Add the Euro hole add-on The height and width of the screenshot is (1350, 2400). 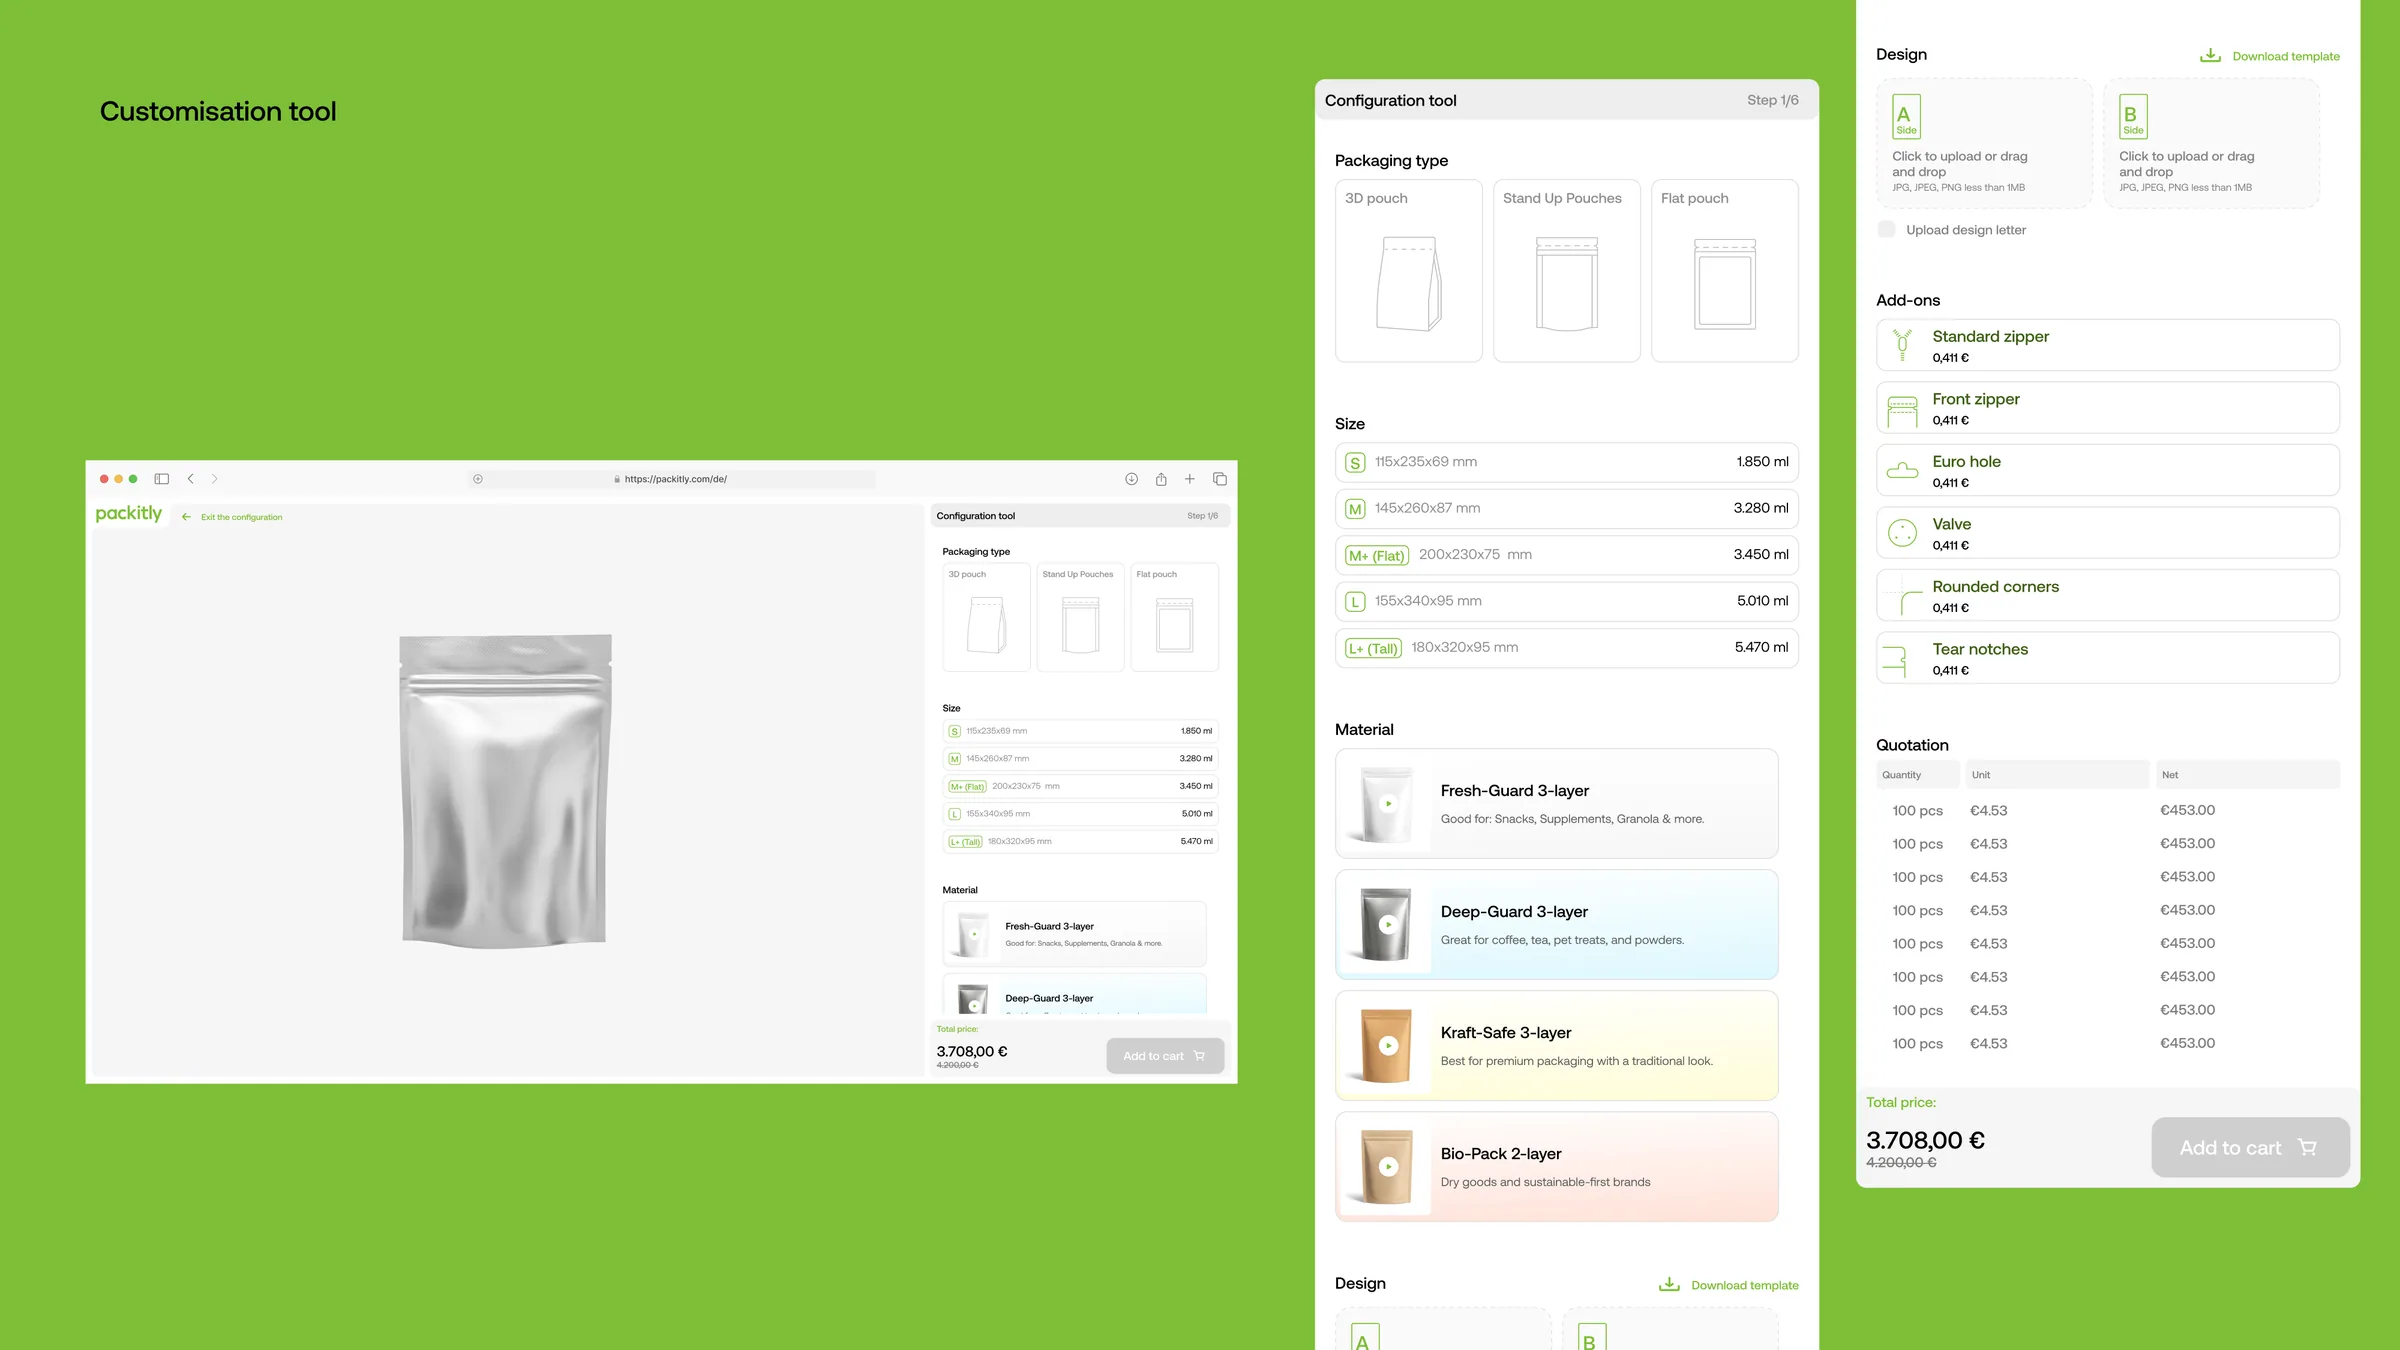click(2107, 471)
